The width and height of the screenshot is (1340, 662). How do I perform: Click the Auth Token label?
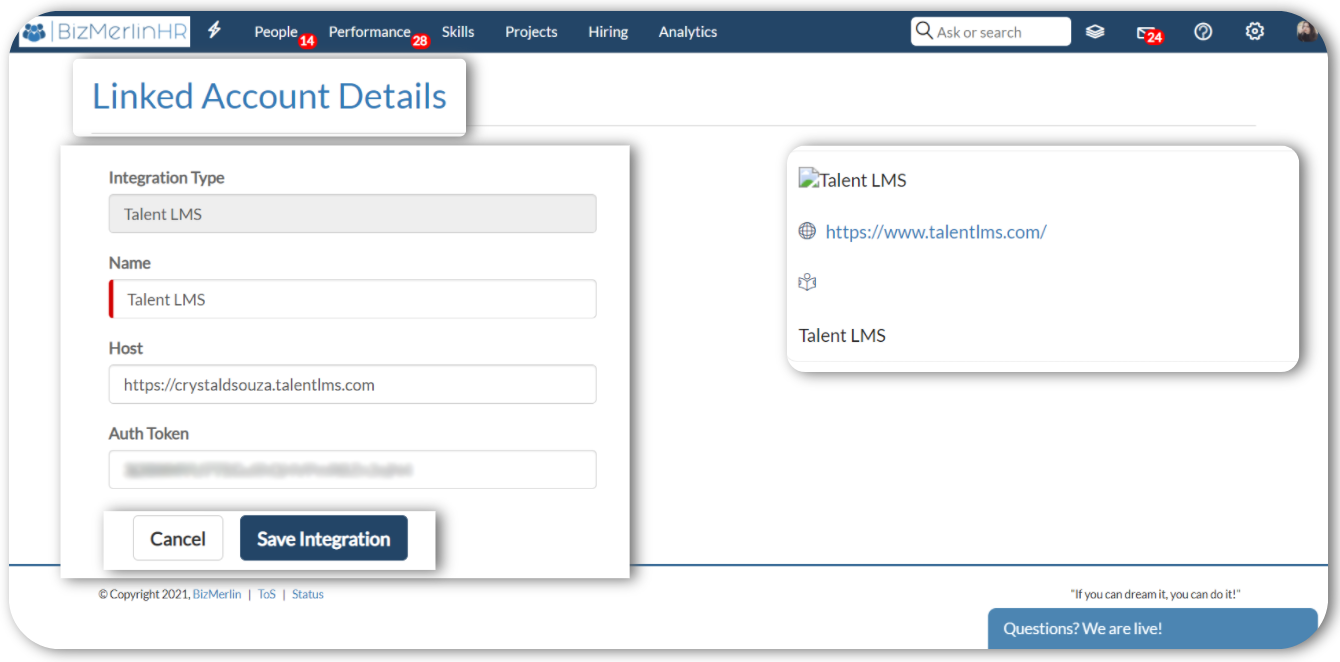pyautogui.click(x=149, y=433)
